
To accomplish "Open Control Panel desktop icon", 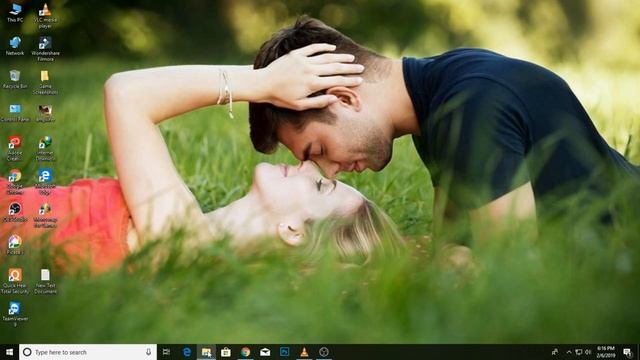I will click(15, 113).
